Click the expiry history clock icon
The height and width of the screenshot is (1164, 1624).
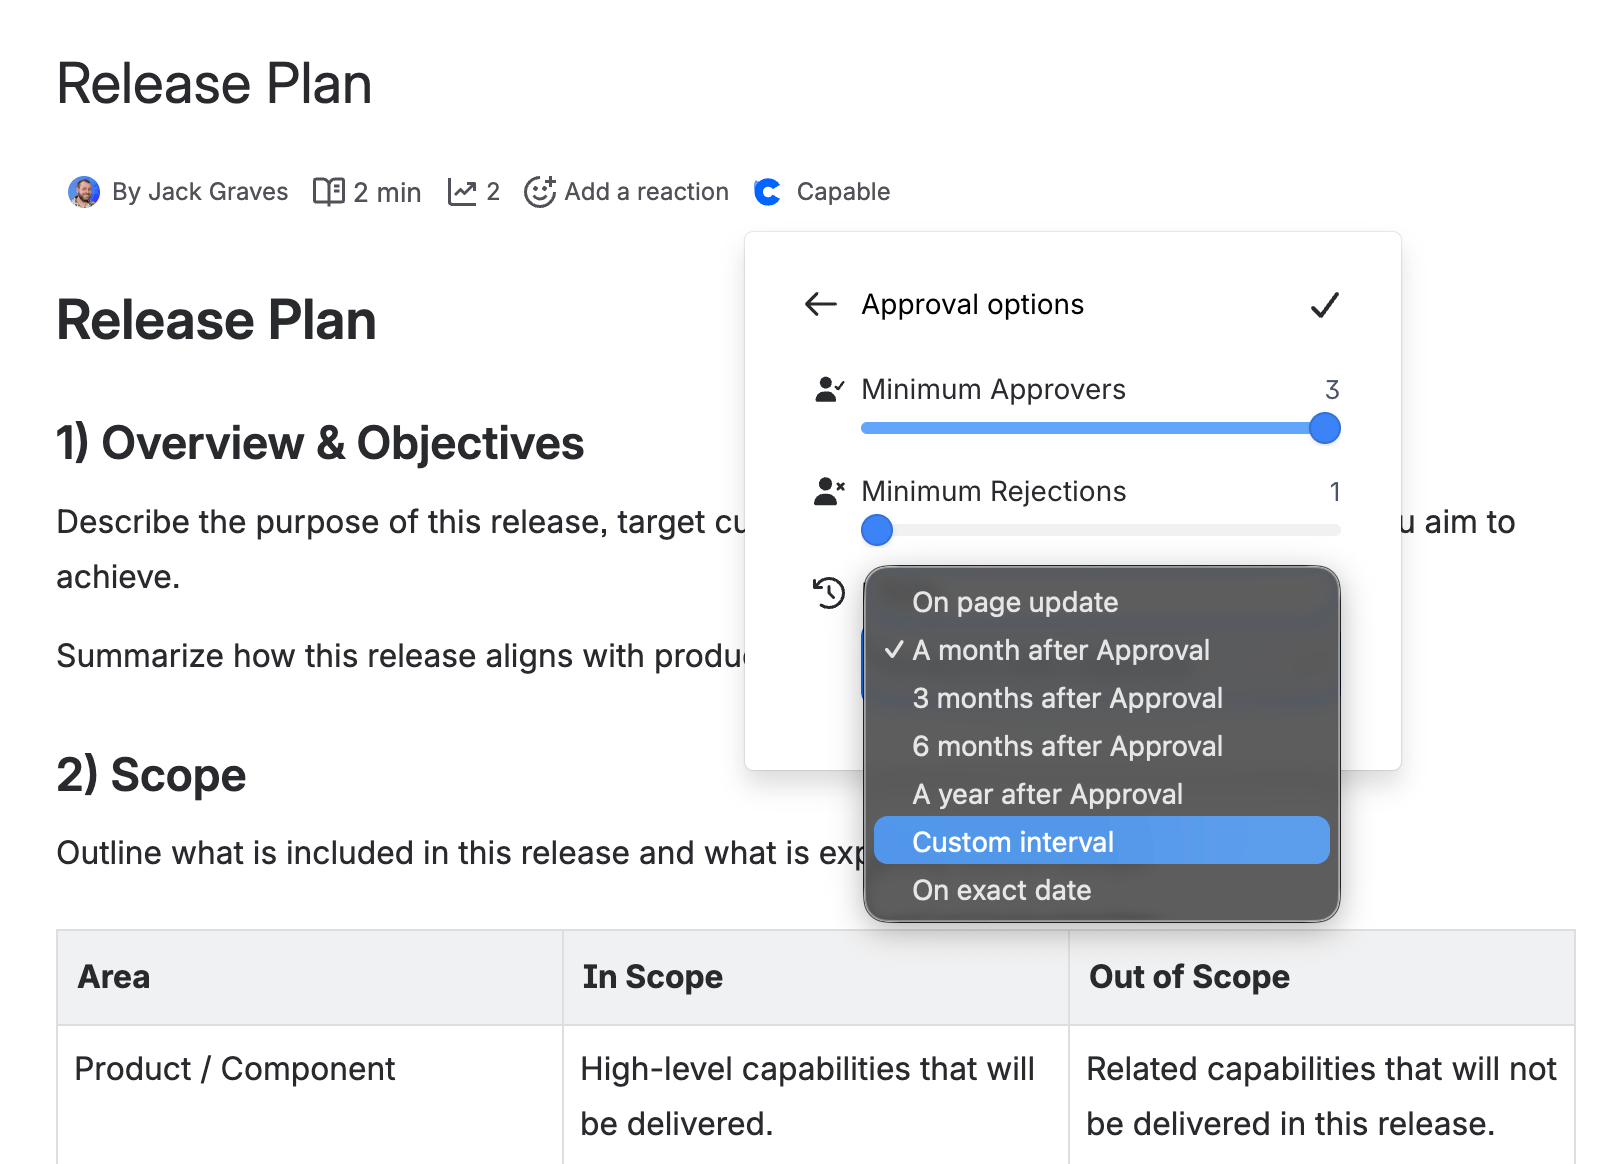click(829, 593)
